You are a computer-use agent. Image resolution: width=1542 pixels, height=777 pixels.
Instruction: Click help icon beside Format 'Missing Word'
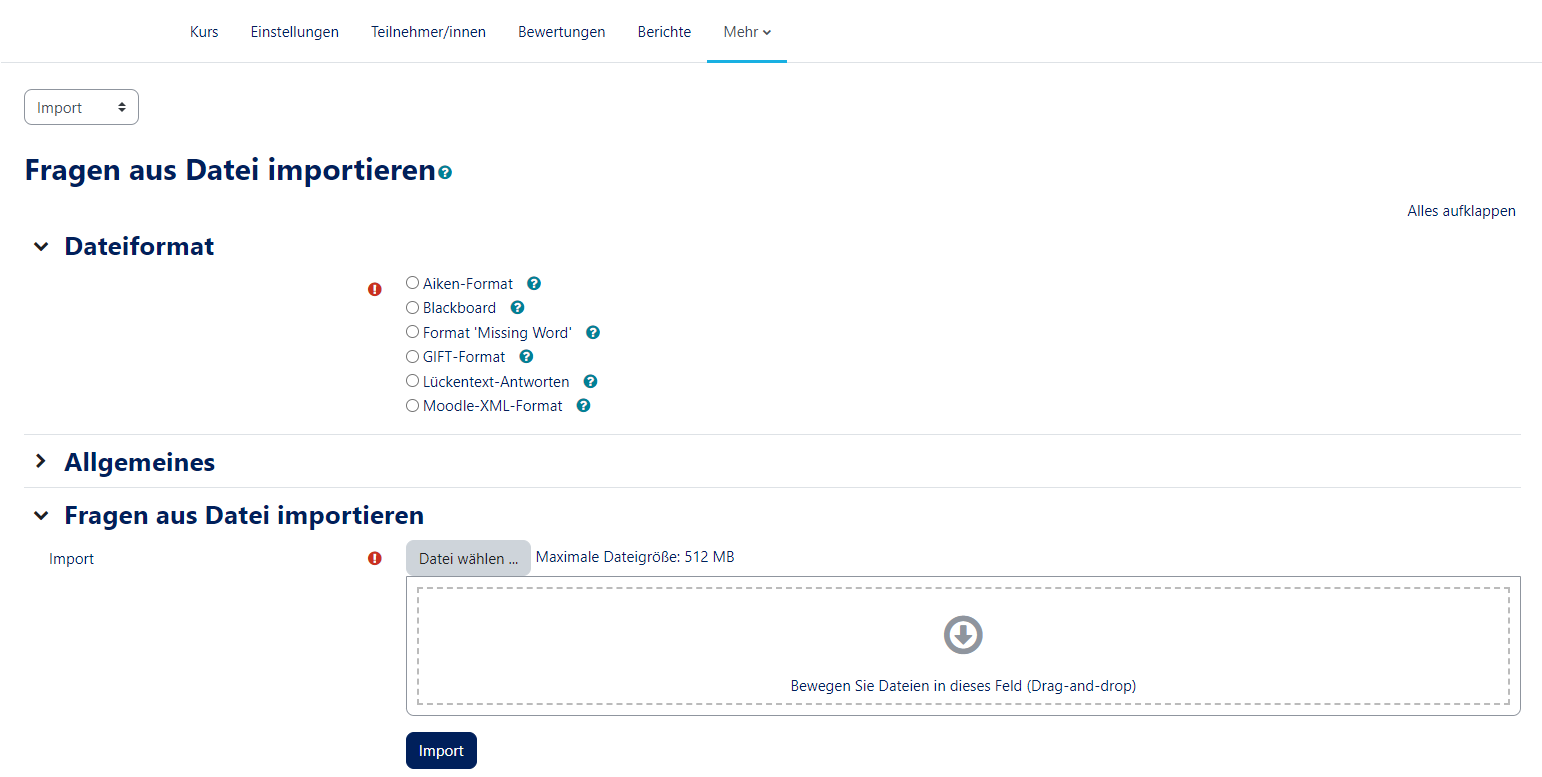pos(593,333)
